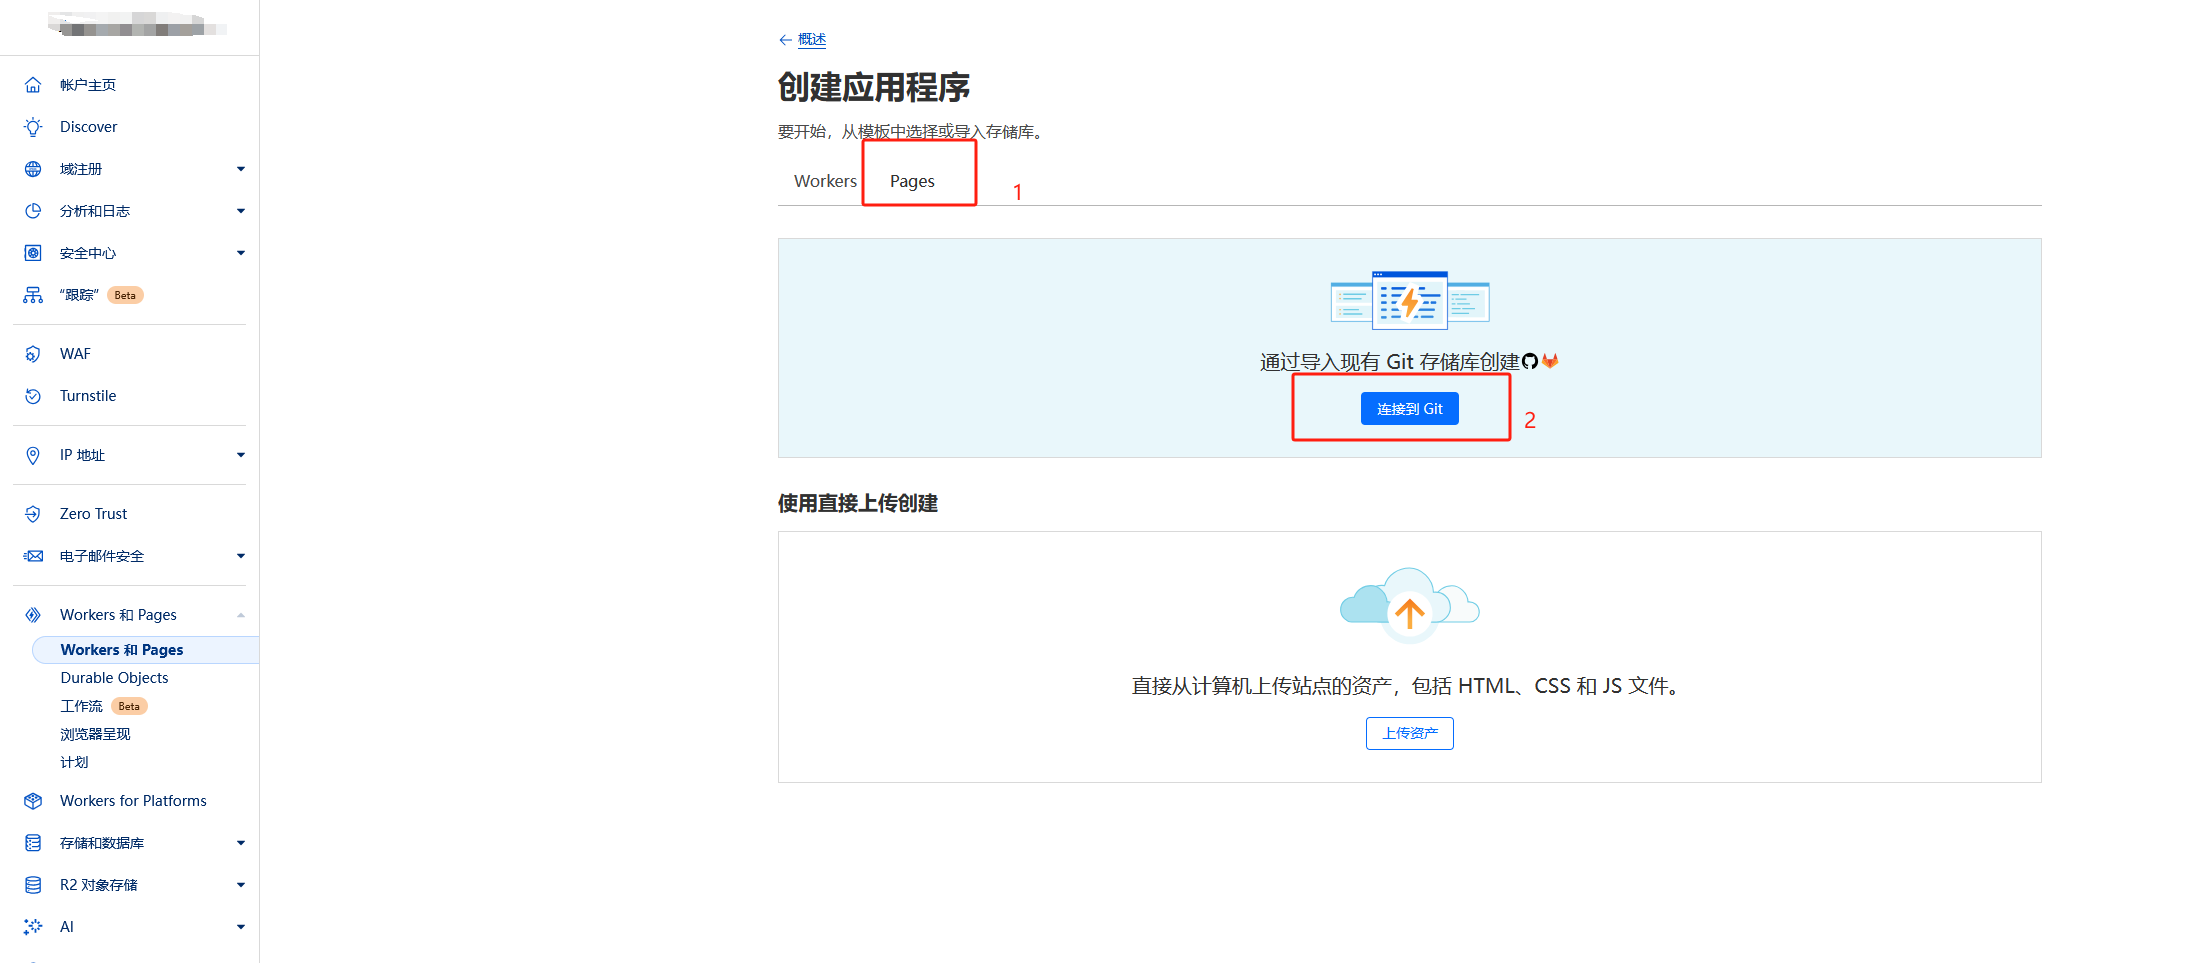Screen dimensions: 2187x963
Task: Expand the IP 地址 dropdown arrow
Action: pos(241,455)
